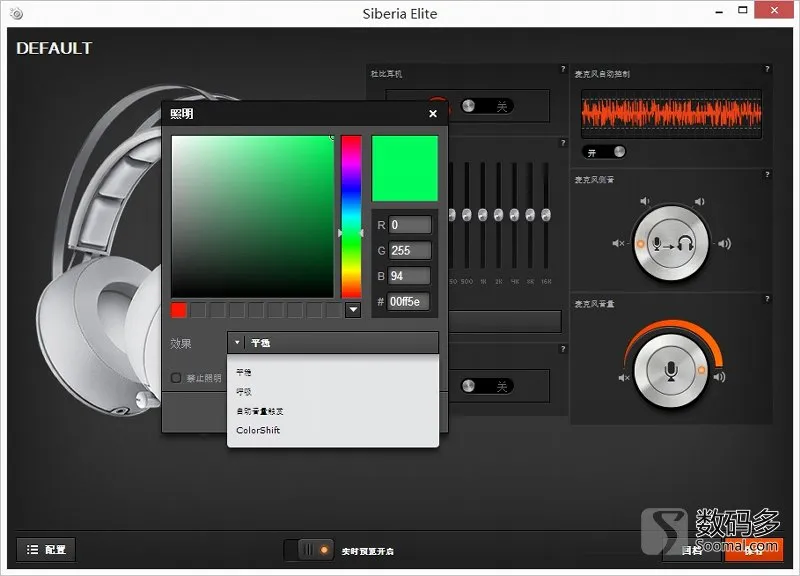800x576 pixels.
Task: Click the 500 equalizer band label
Action: [x=467, y=282]
